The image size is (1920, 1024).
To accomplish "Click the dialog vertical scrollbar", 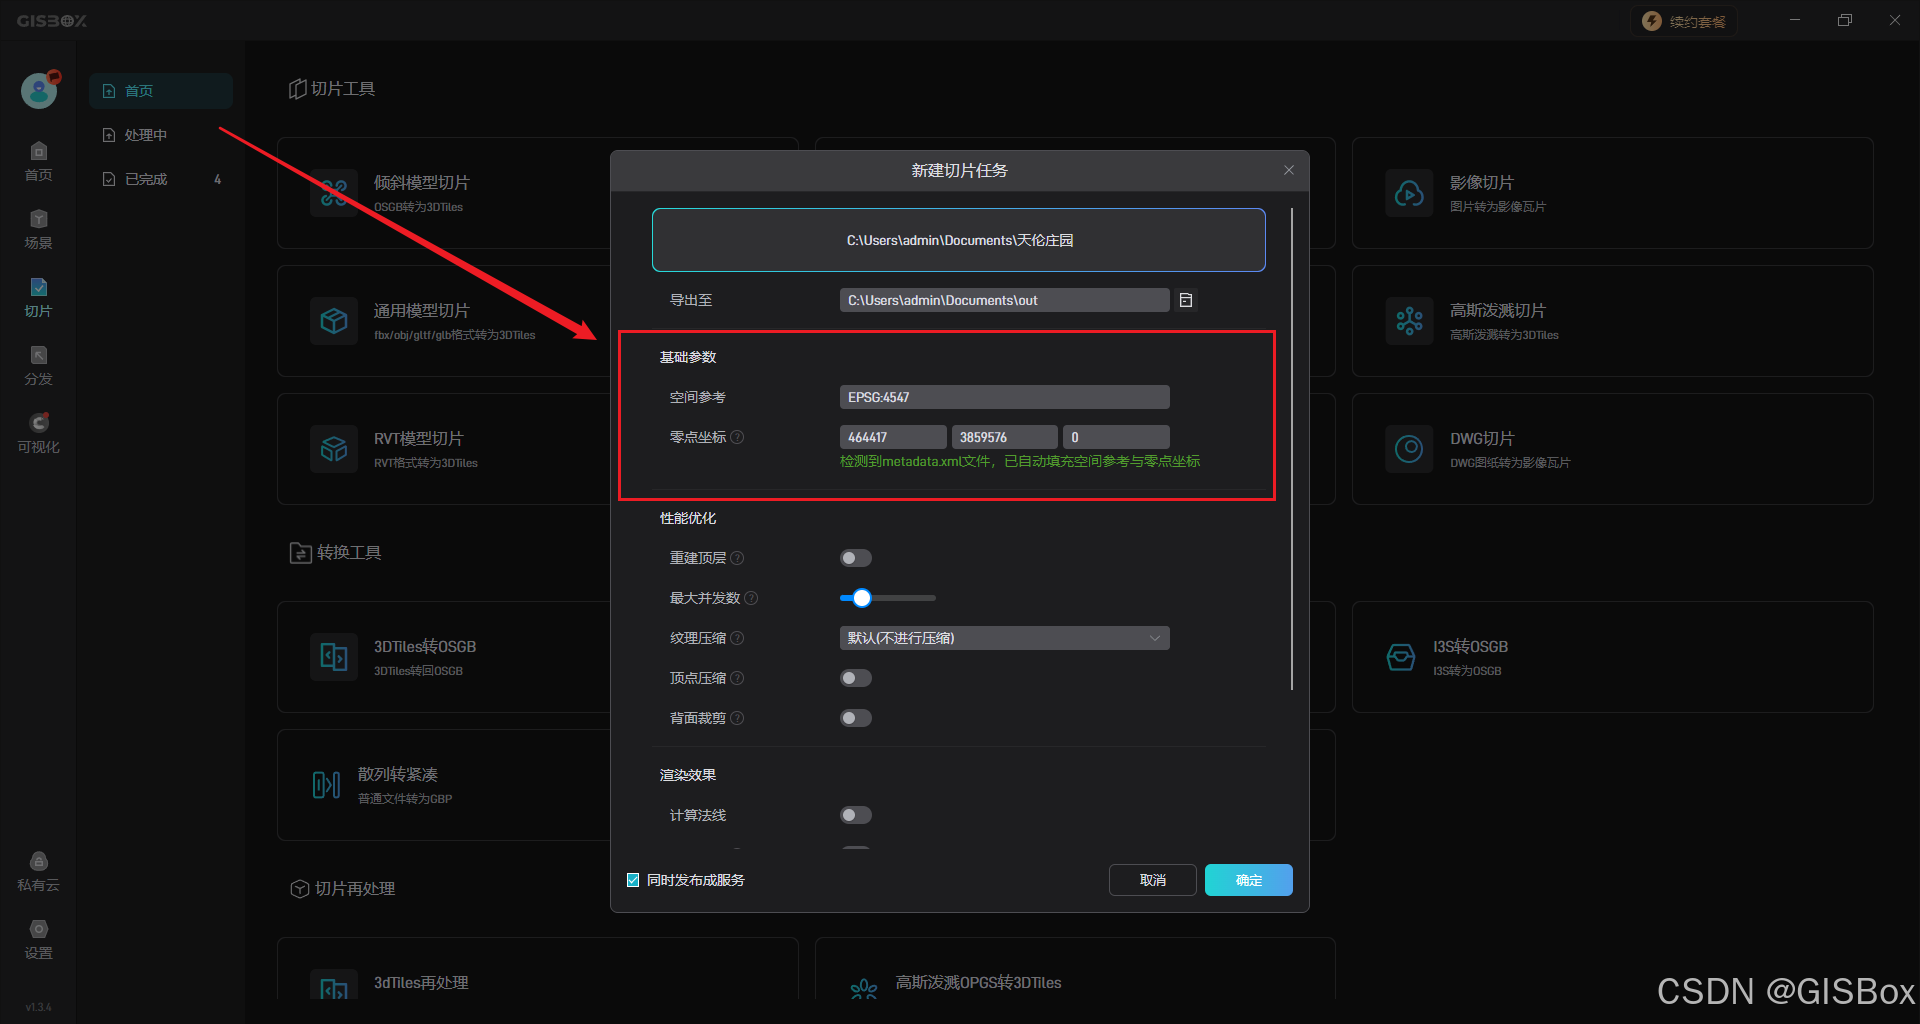I will tap(1292, 449).
